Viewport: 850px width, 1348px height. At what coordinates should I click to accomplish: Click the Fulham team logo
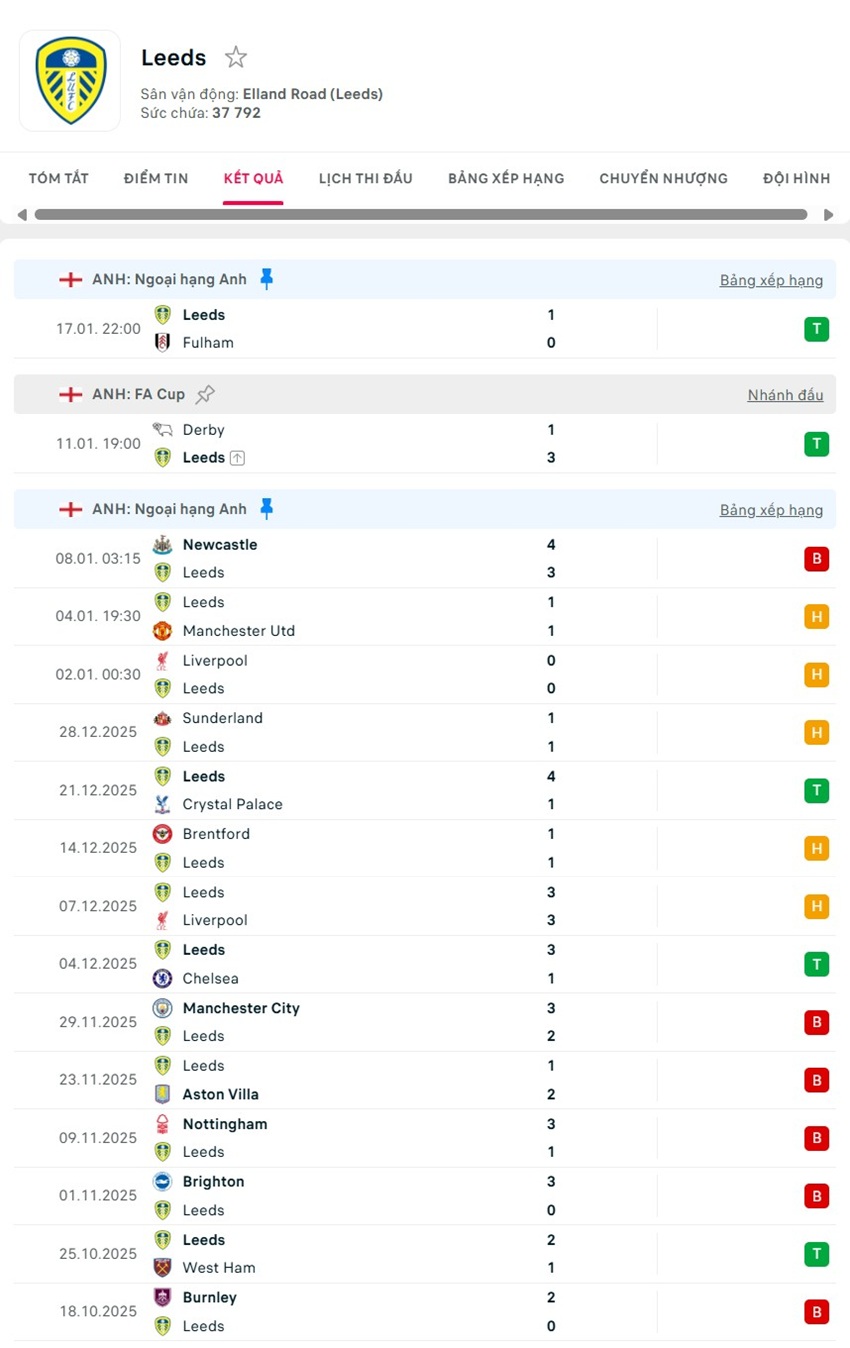pyautogui.click(x=162, y=342)
